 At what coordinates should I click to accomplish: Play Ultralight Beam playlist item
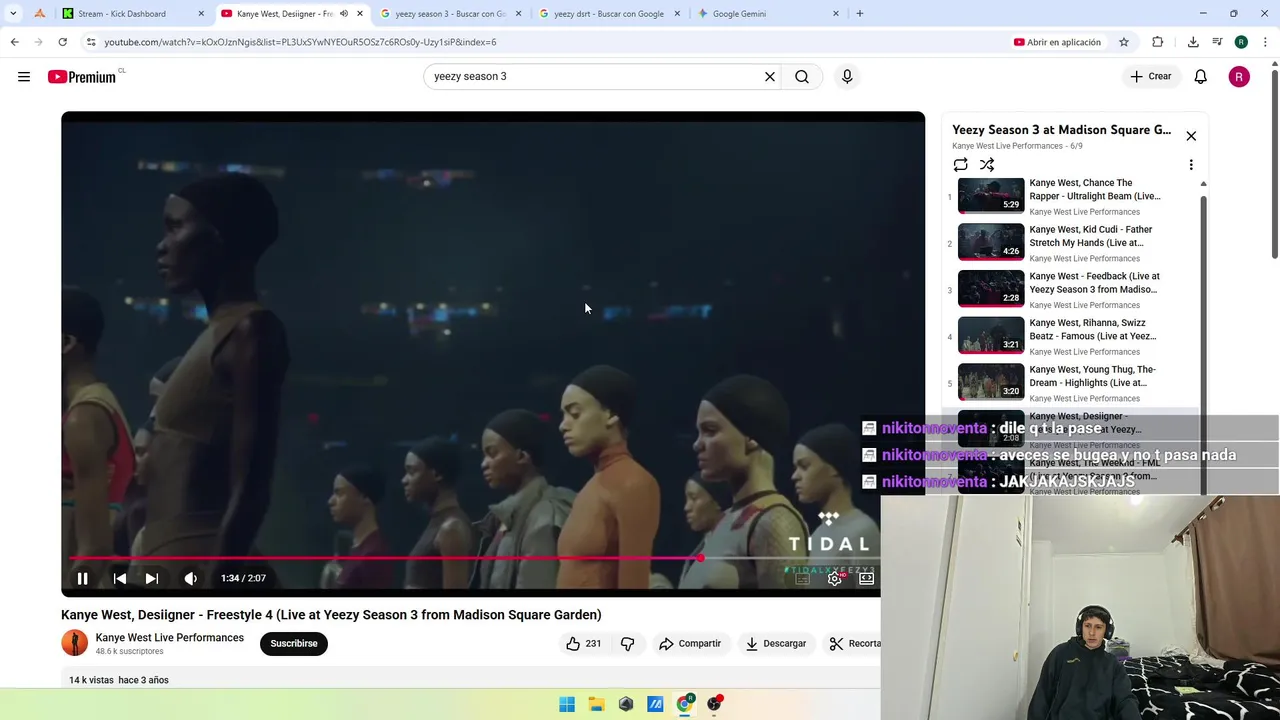pyautogui.click(x=1072, y=197)
